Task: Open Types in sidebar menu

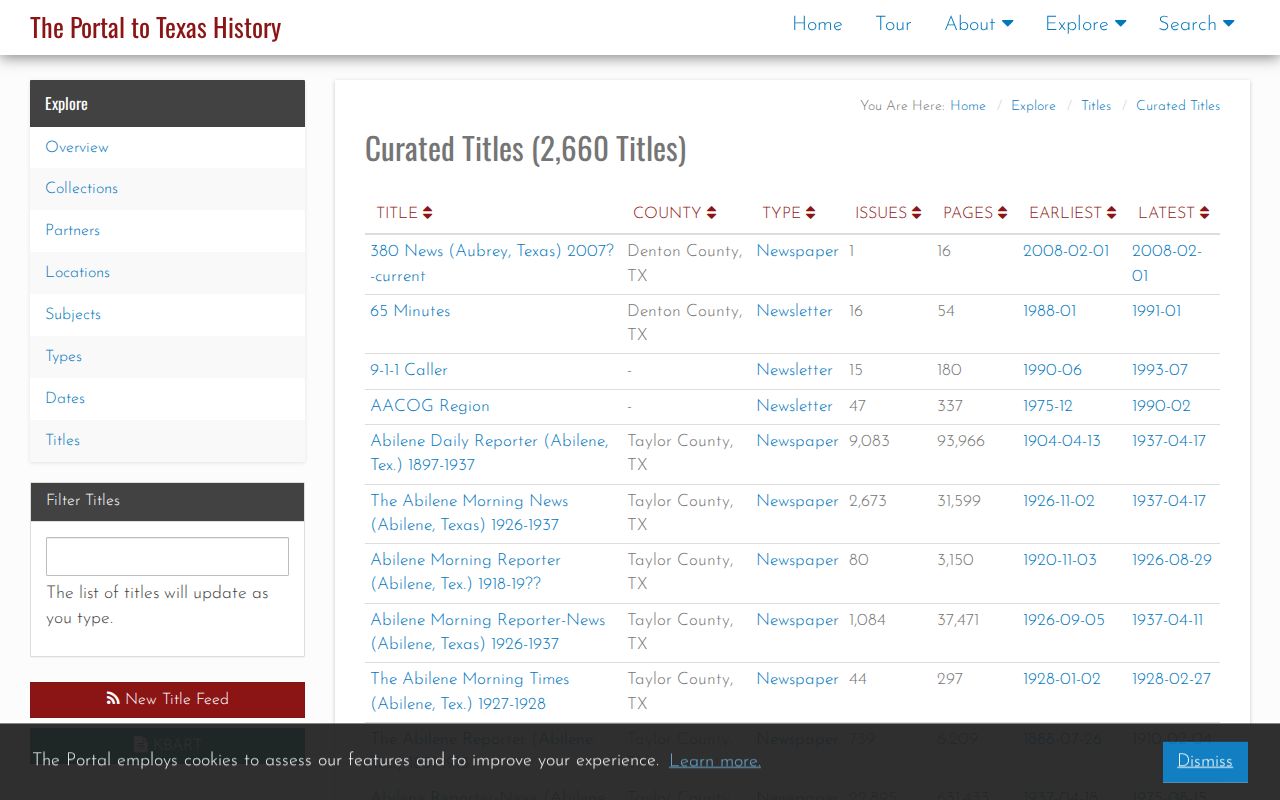Action: tap(167, 356)
